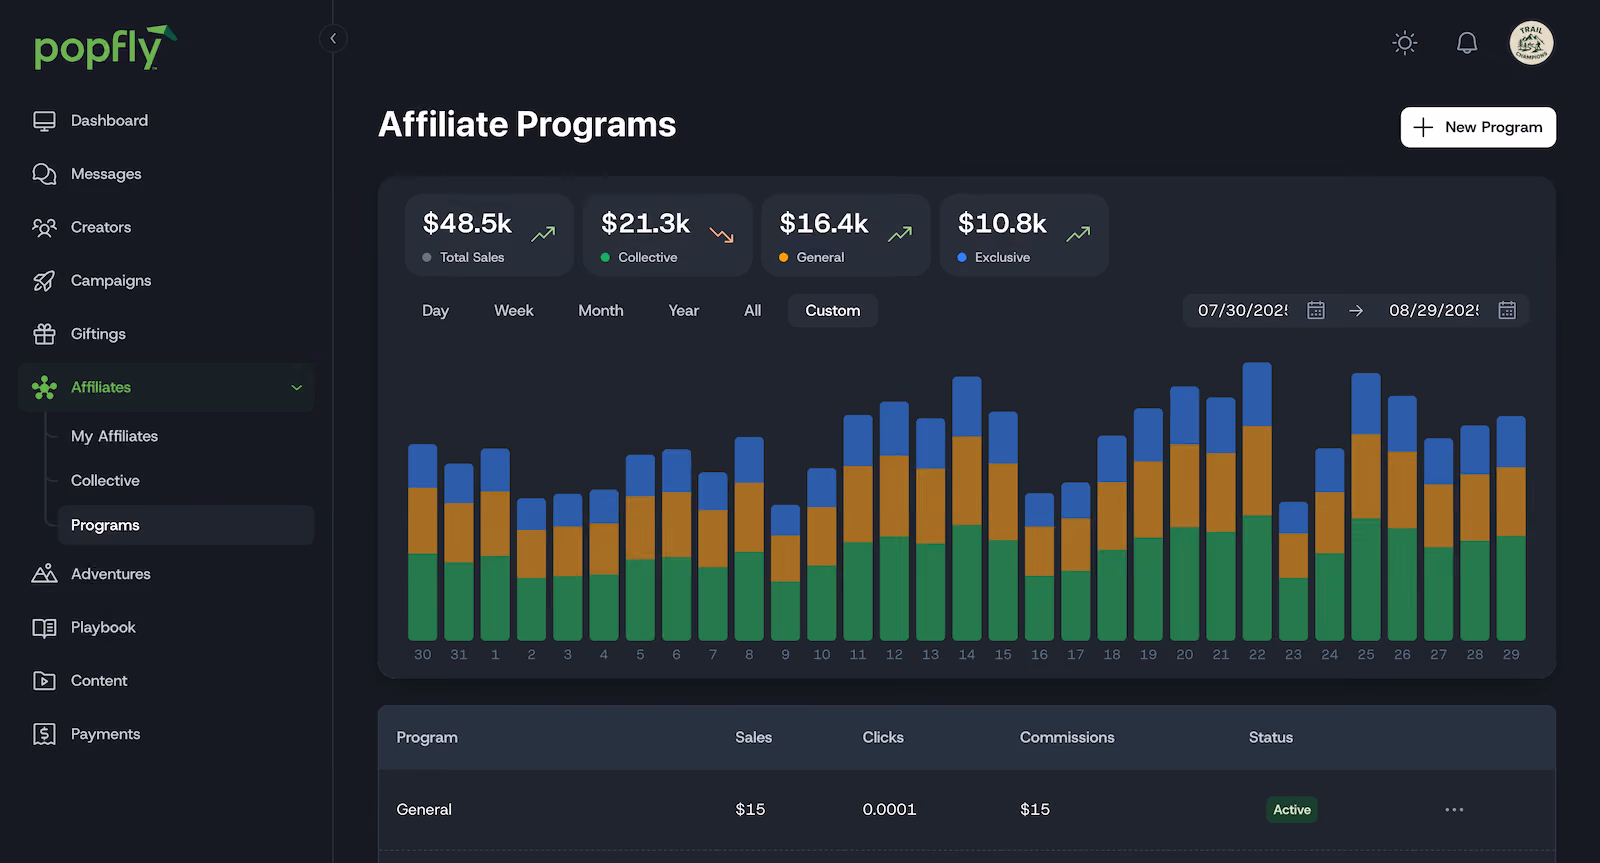The image size is (1600, 863).
Task: Open the start date calendar picker icon
Action: point(1316,310)
